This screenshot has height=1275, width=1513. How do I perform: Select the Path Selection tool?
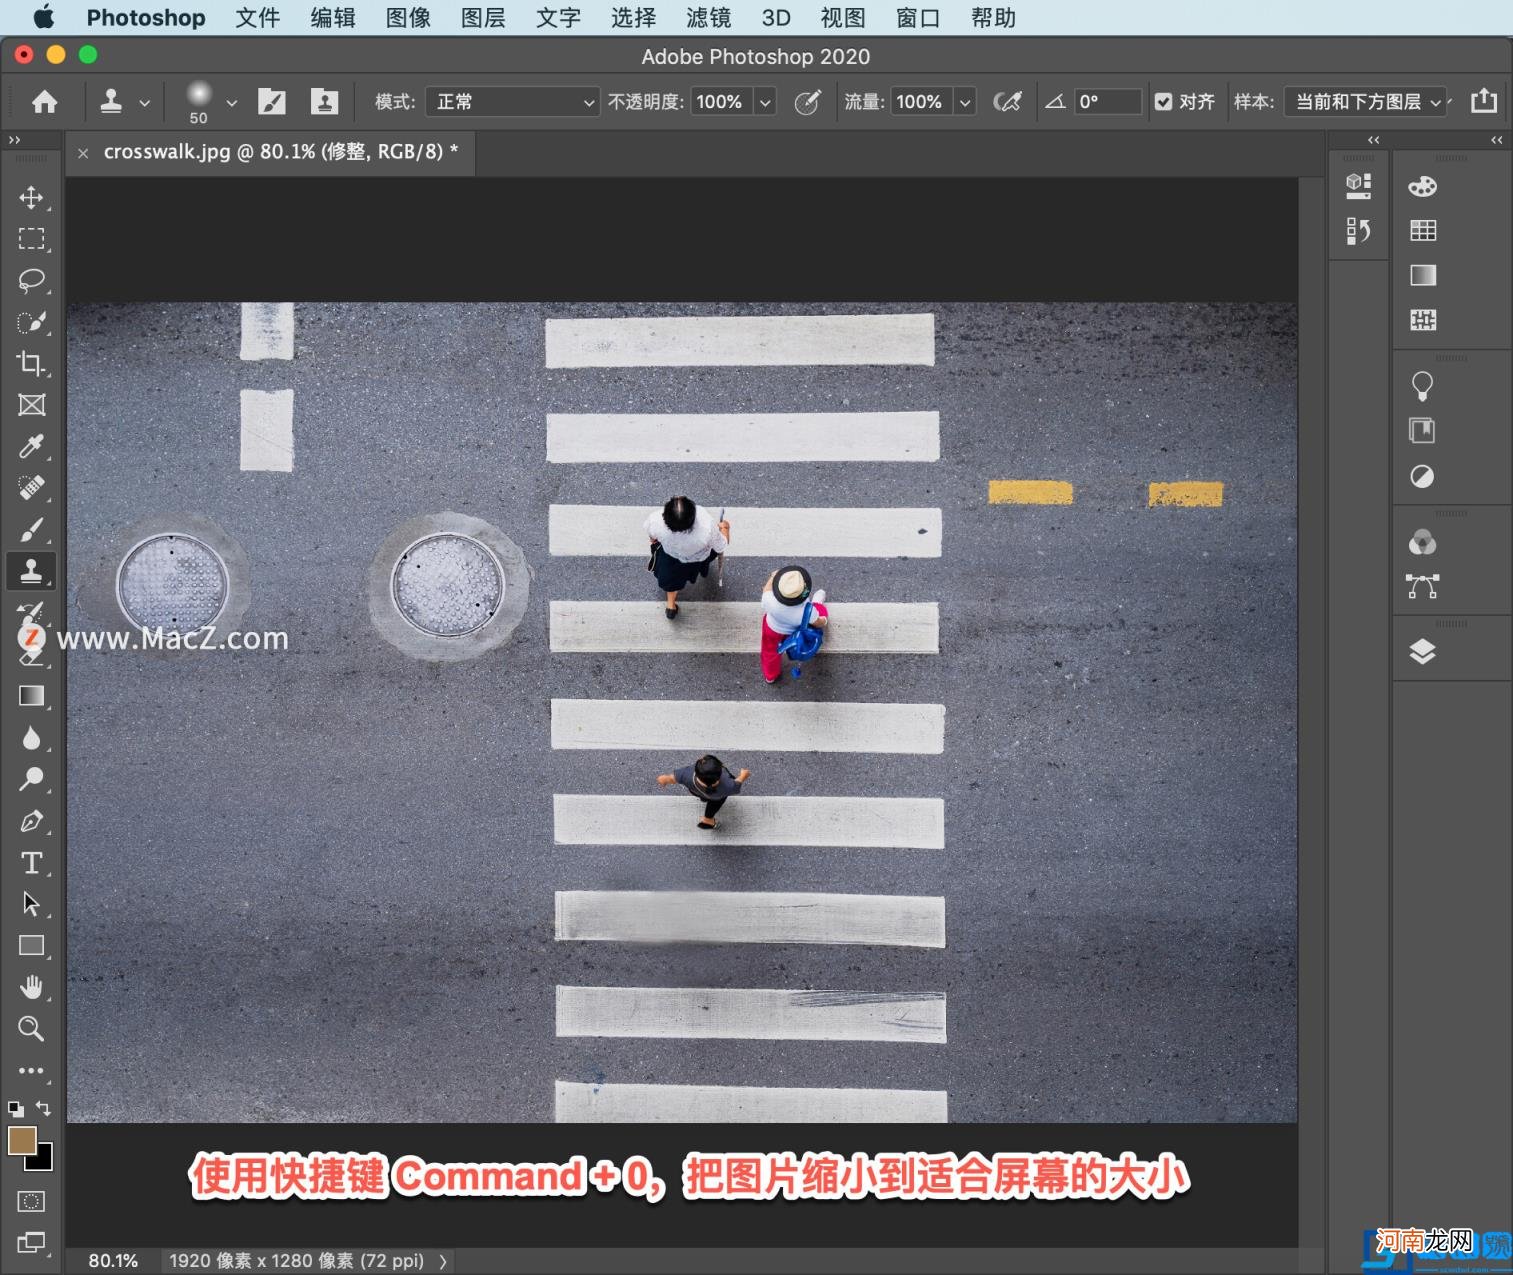coord(31,904)
